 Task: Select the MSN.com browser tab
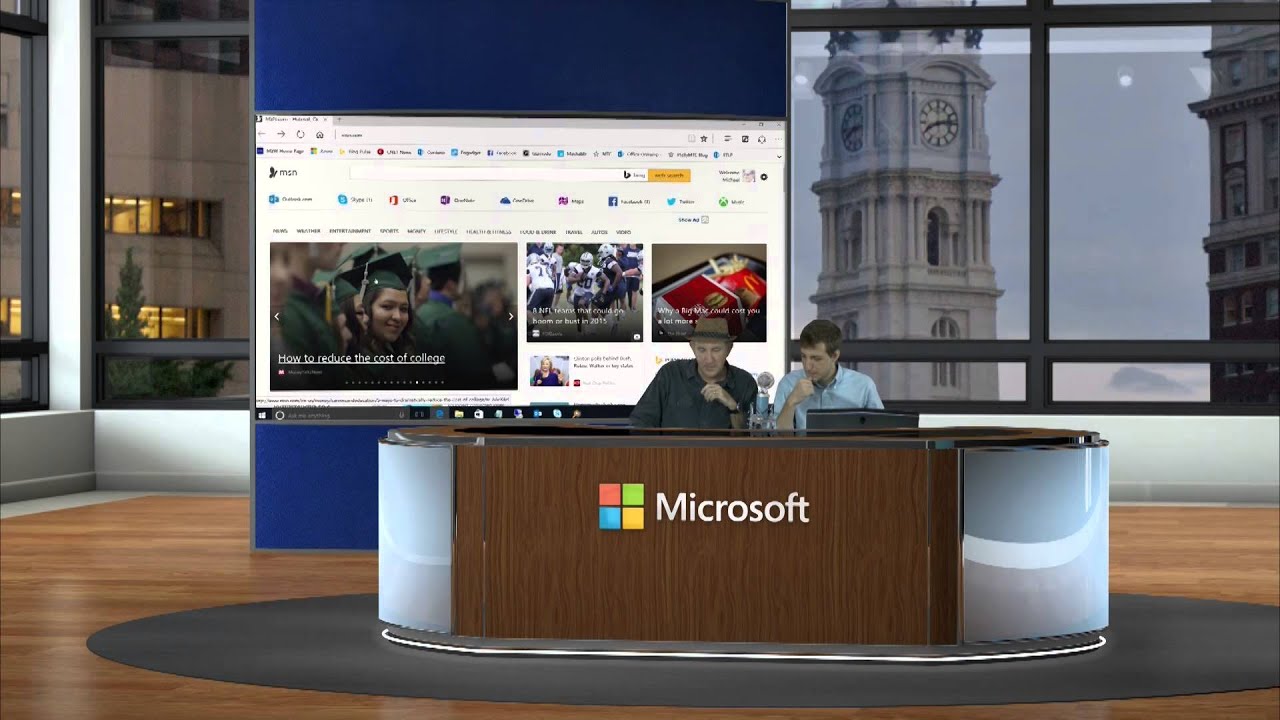coord(293,119)
